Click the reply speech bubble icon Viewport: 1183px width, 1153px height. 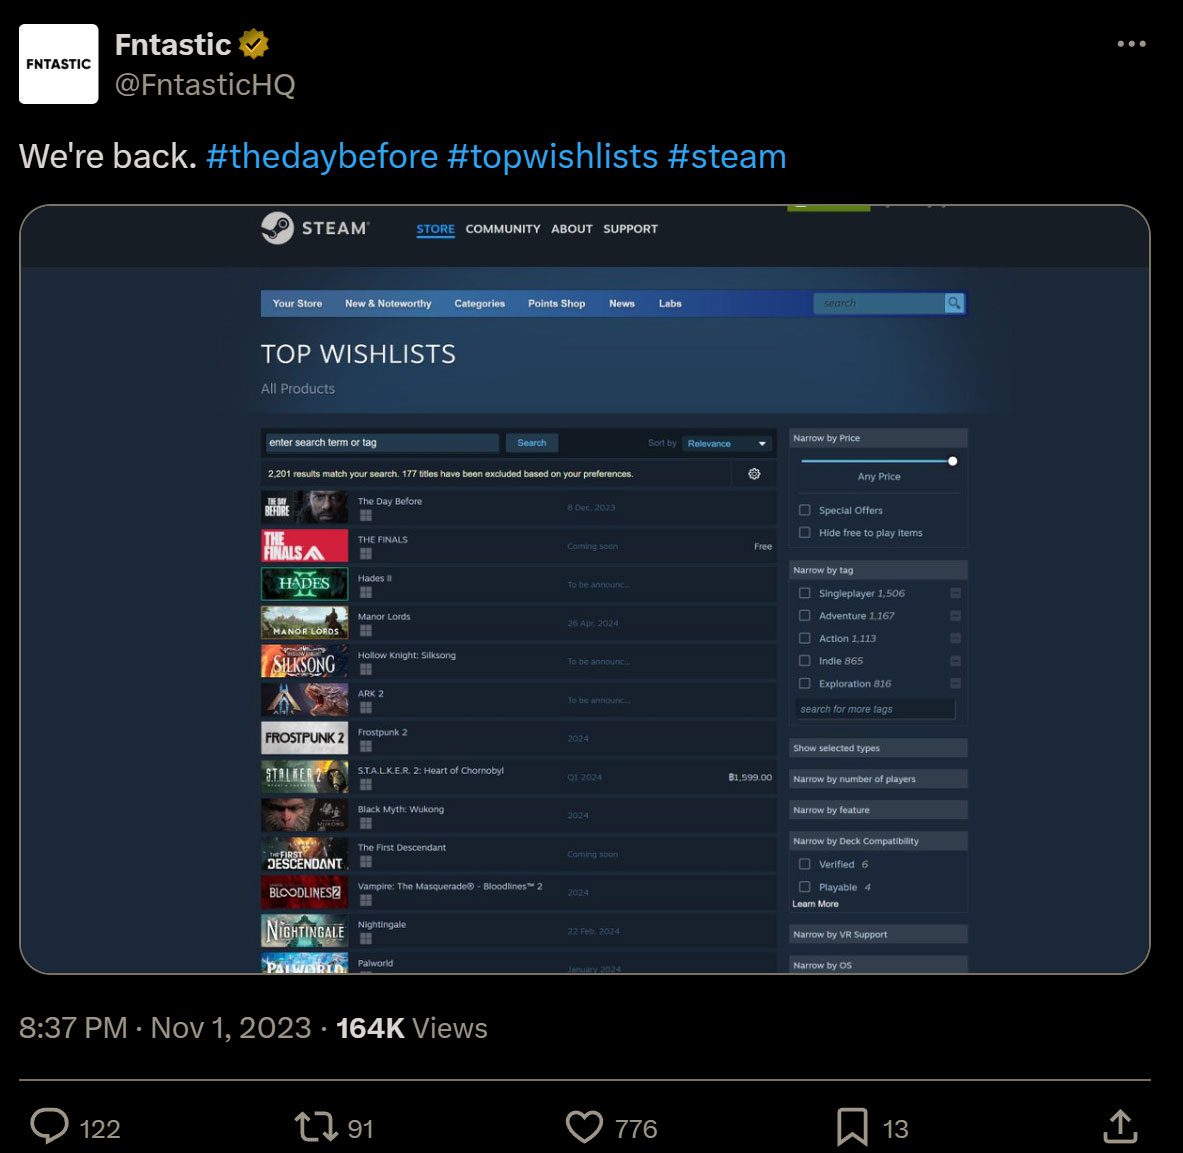(50, 1127)
